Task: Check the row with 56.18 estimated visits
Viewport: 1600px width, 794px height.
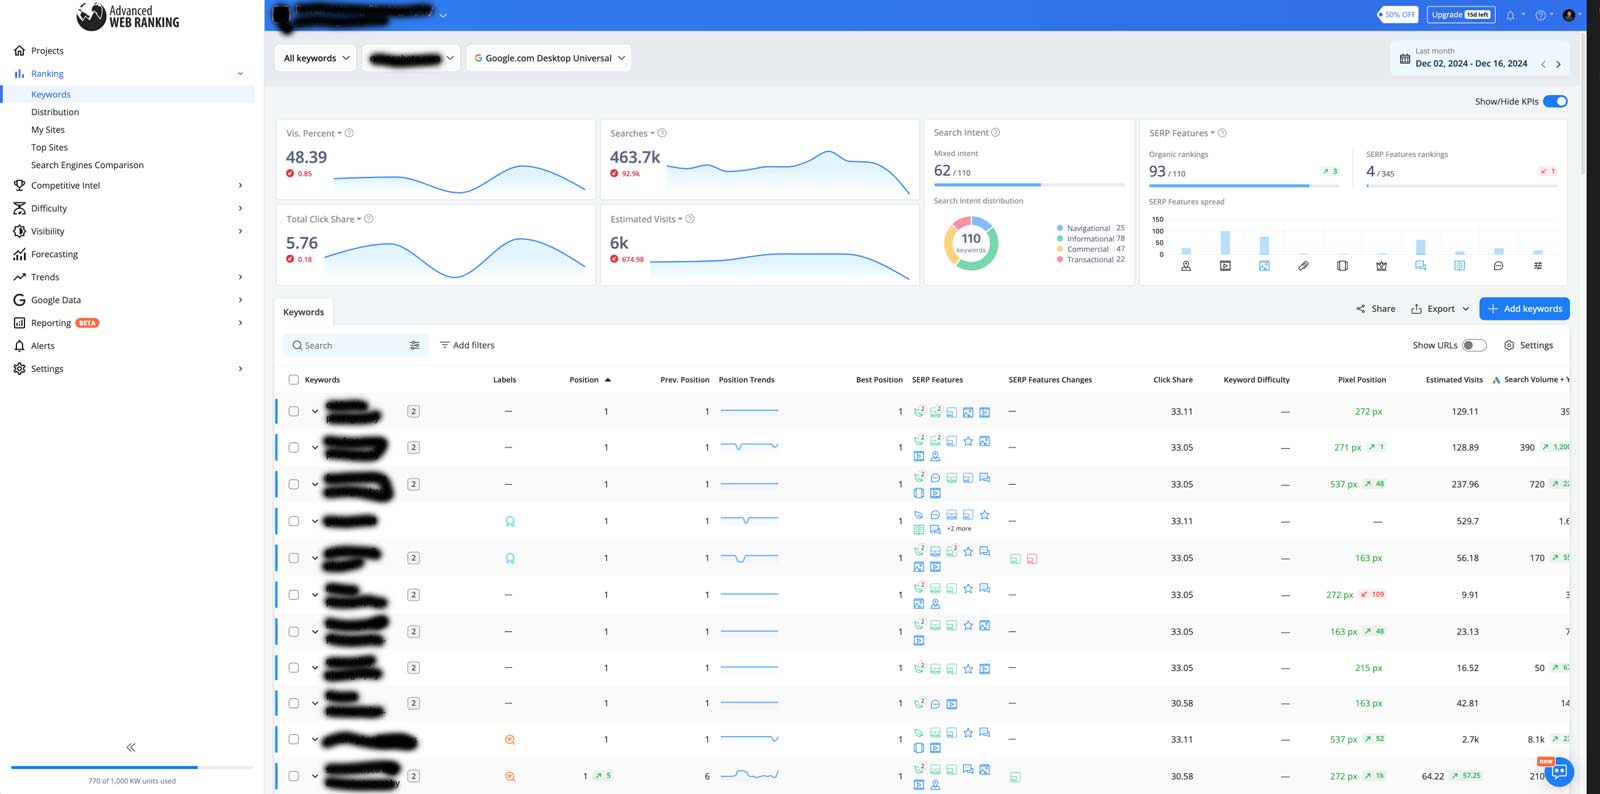Action: (x=293, y=558)
